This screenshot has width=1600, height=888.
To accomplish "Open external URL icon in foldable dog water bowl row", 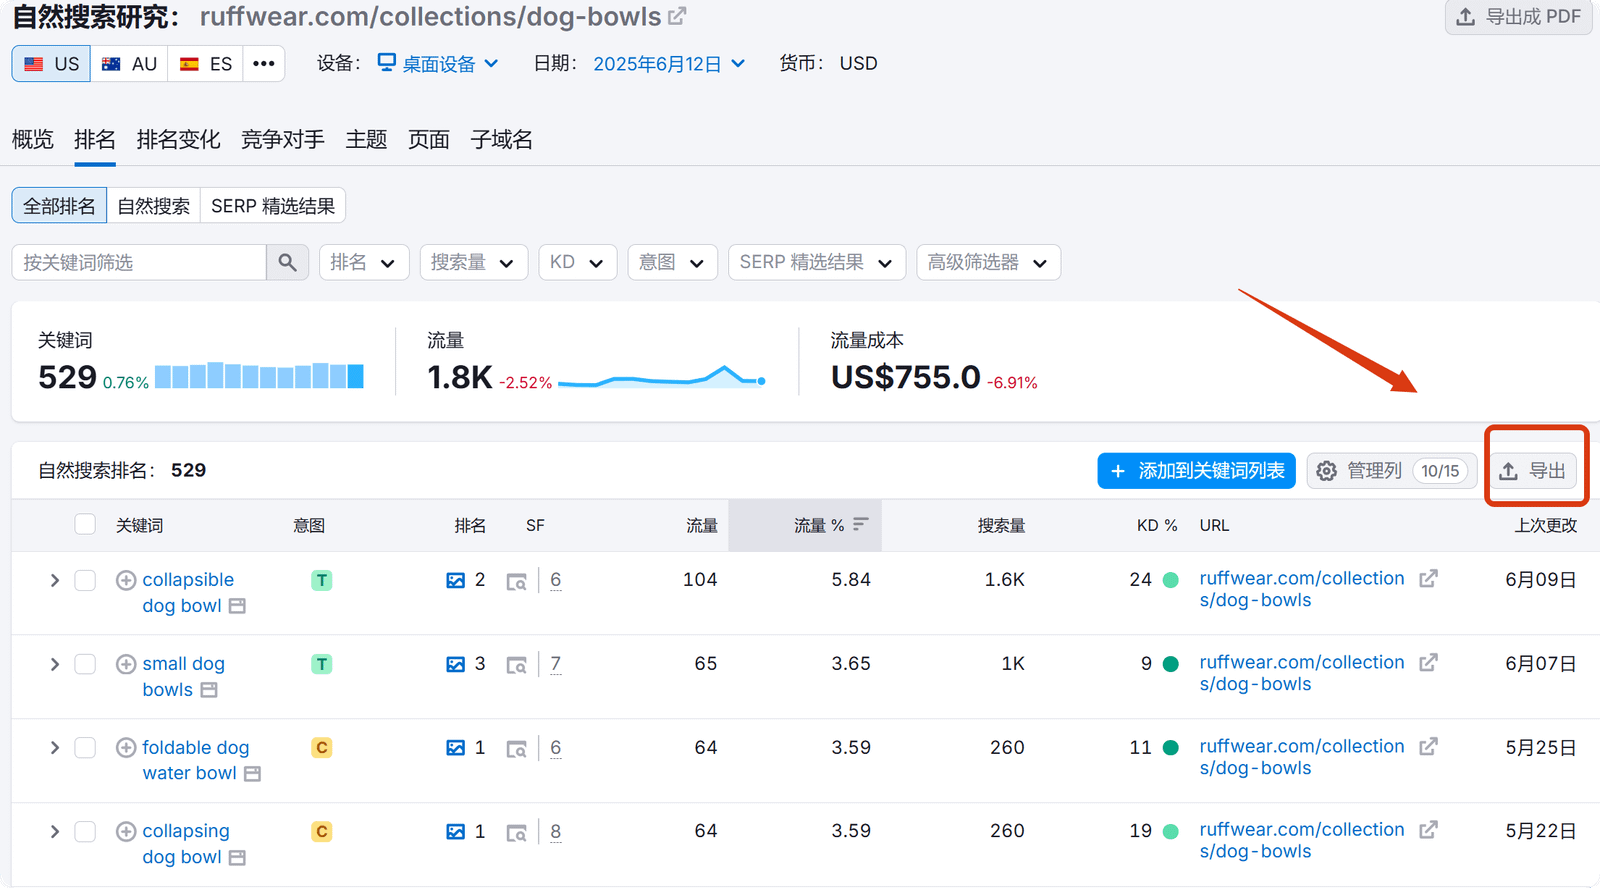I will (1429, 747).
